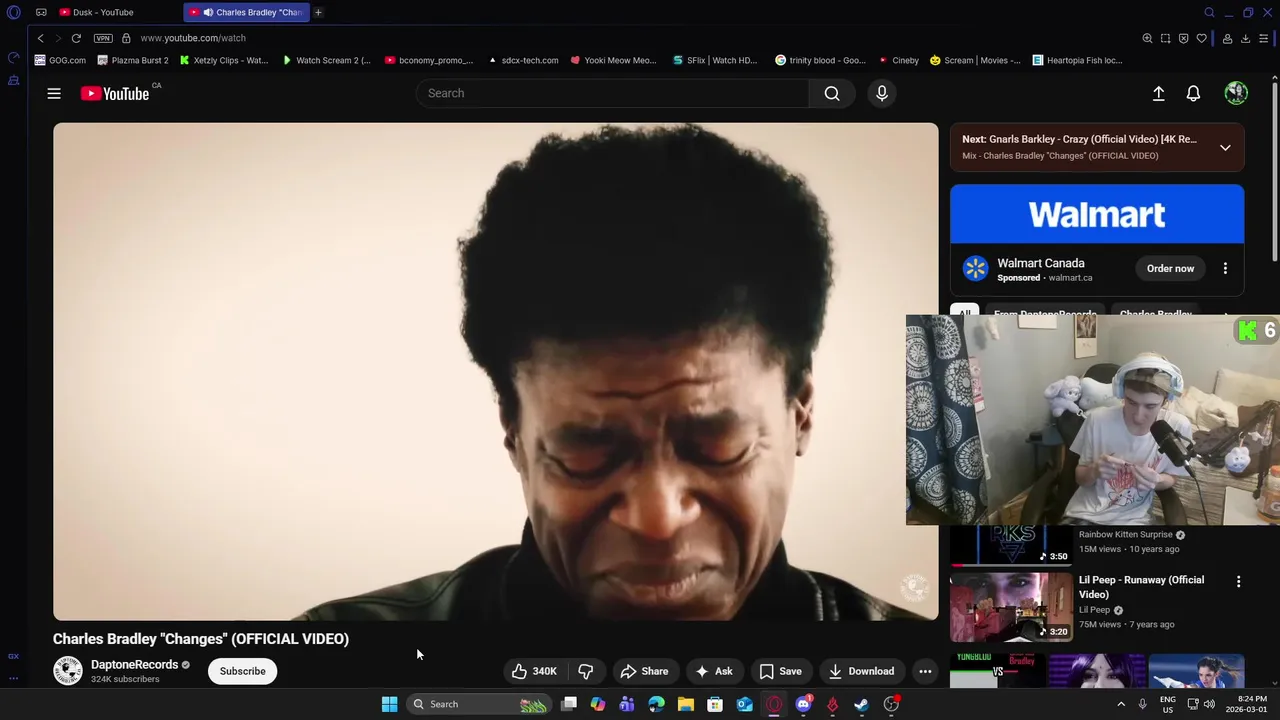Switch to the Dusk - YouTube tab
This screenshot has height=720, width=1280.
(102, 12)
